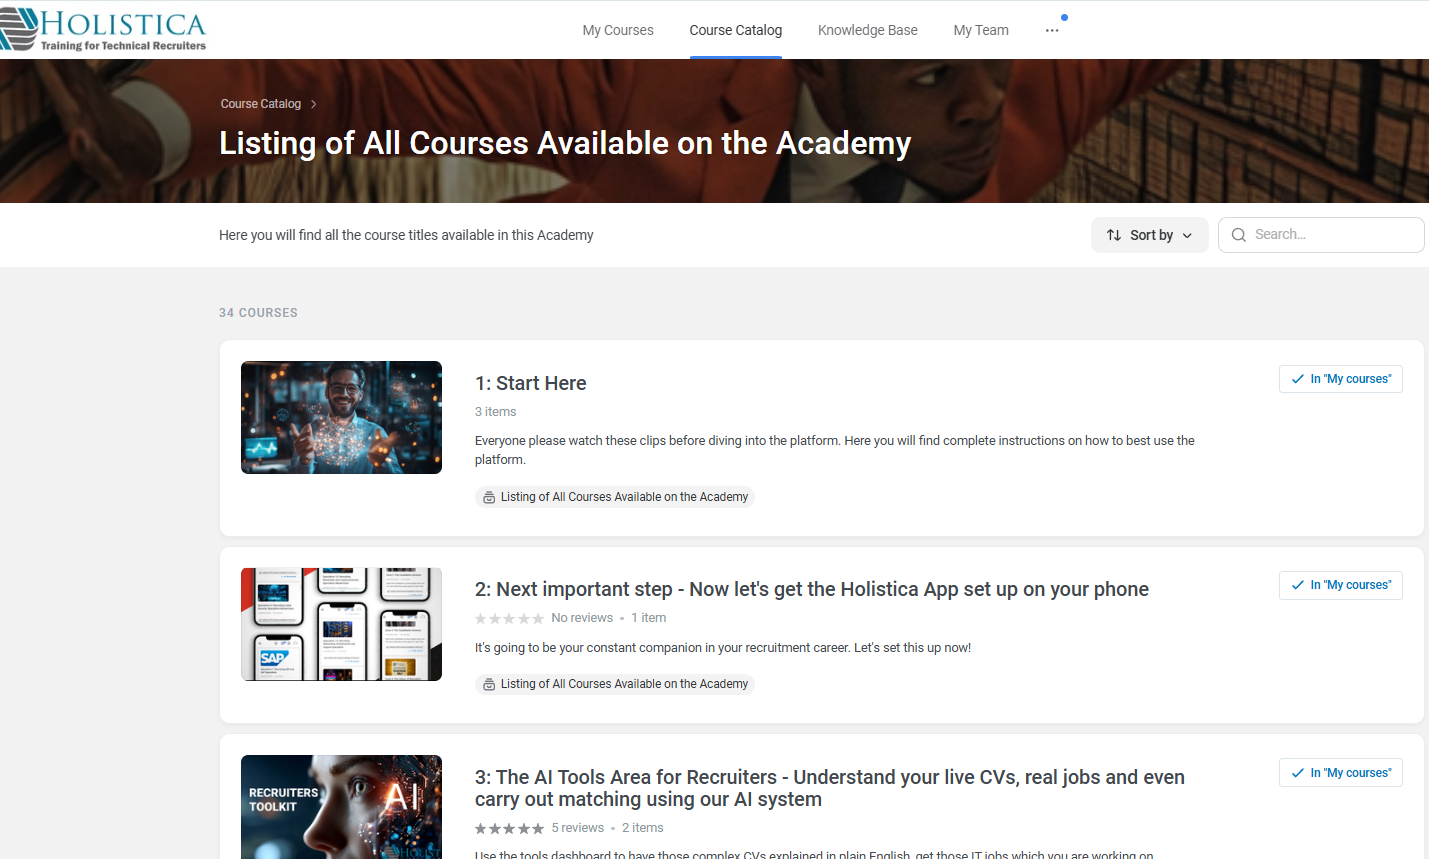Open the Holistica App course thumbnail

click(x=341, y=624)
